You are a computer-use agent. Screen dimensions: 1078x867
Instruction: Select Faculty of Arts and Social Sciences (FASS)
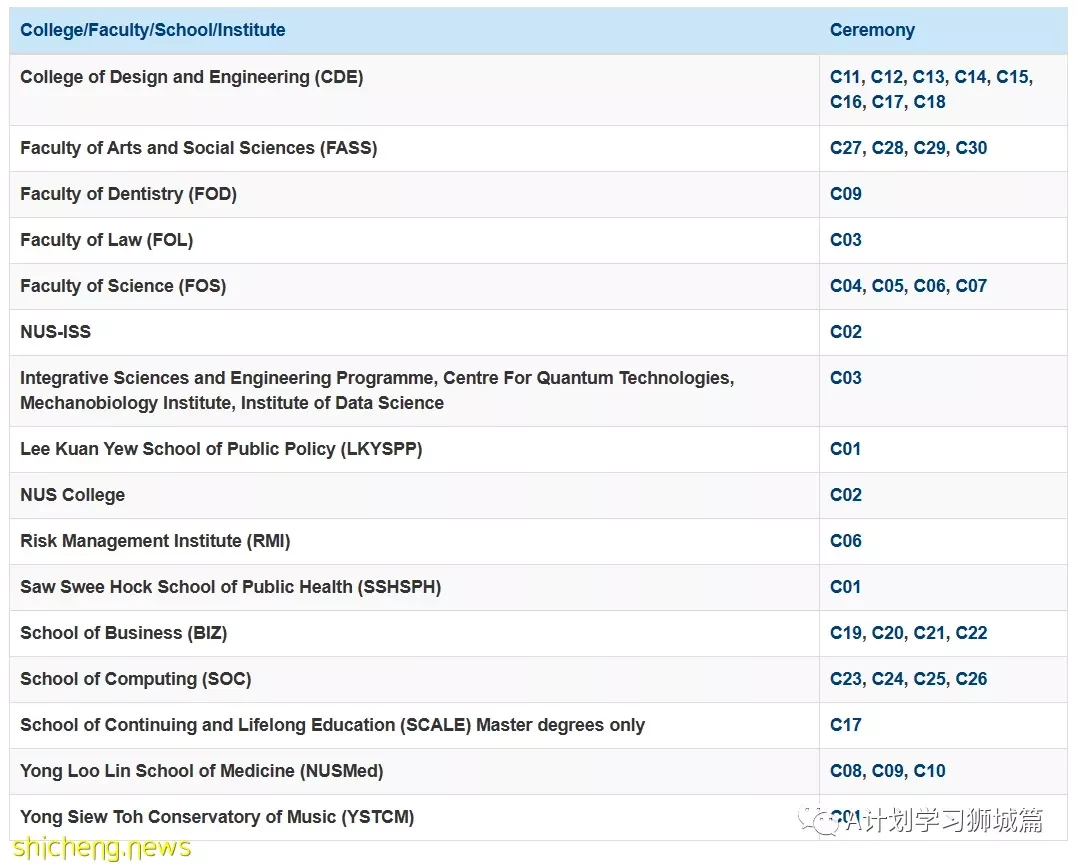click(x=199, y=148)
